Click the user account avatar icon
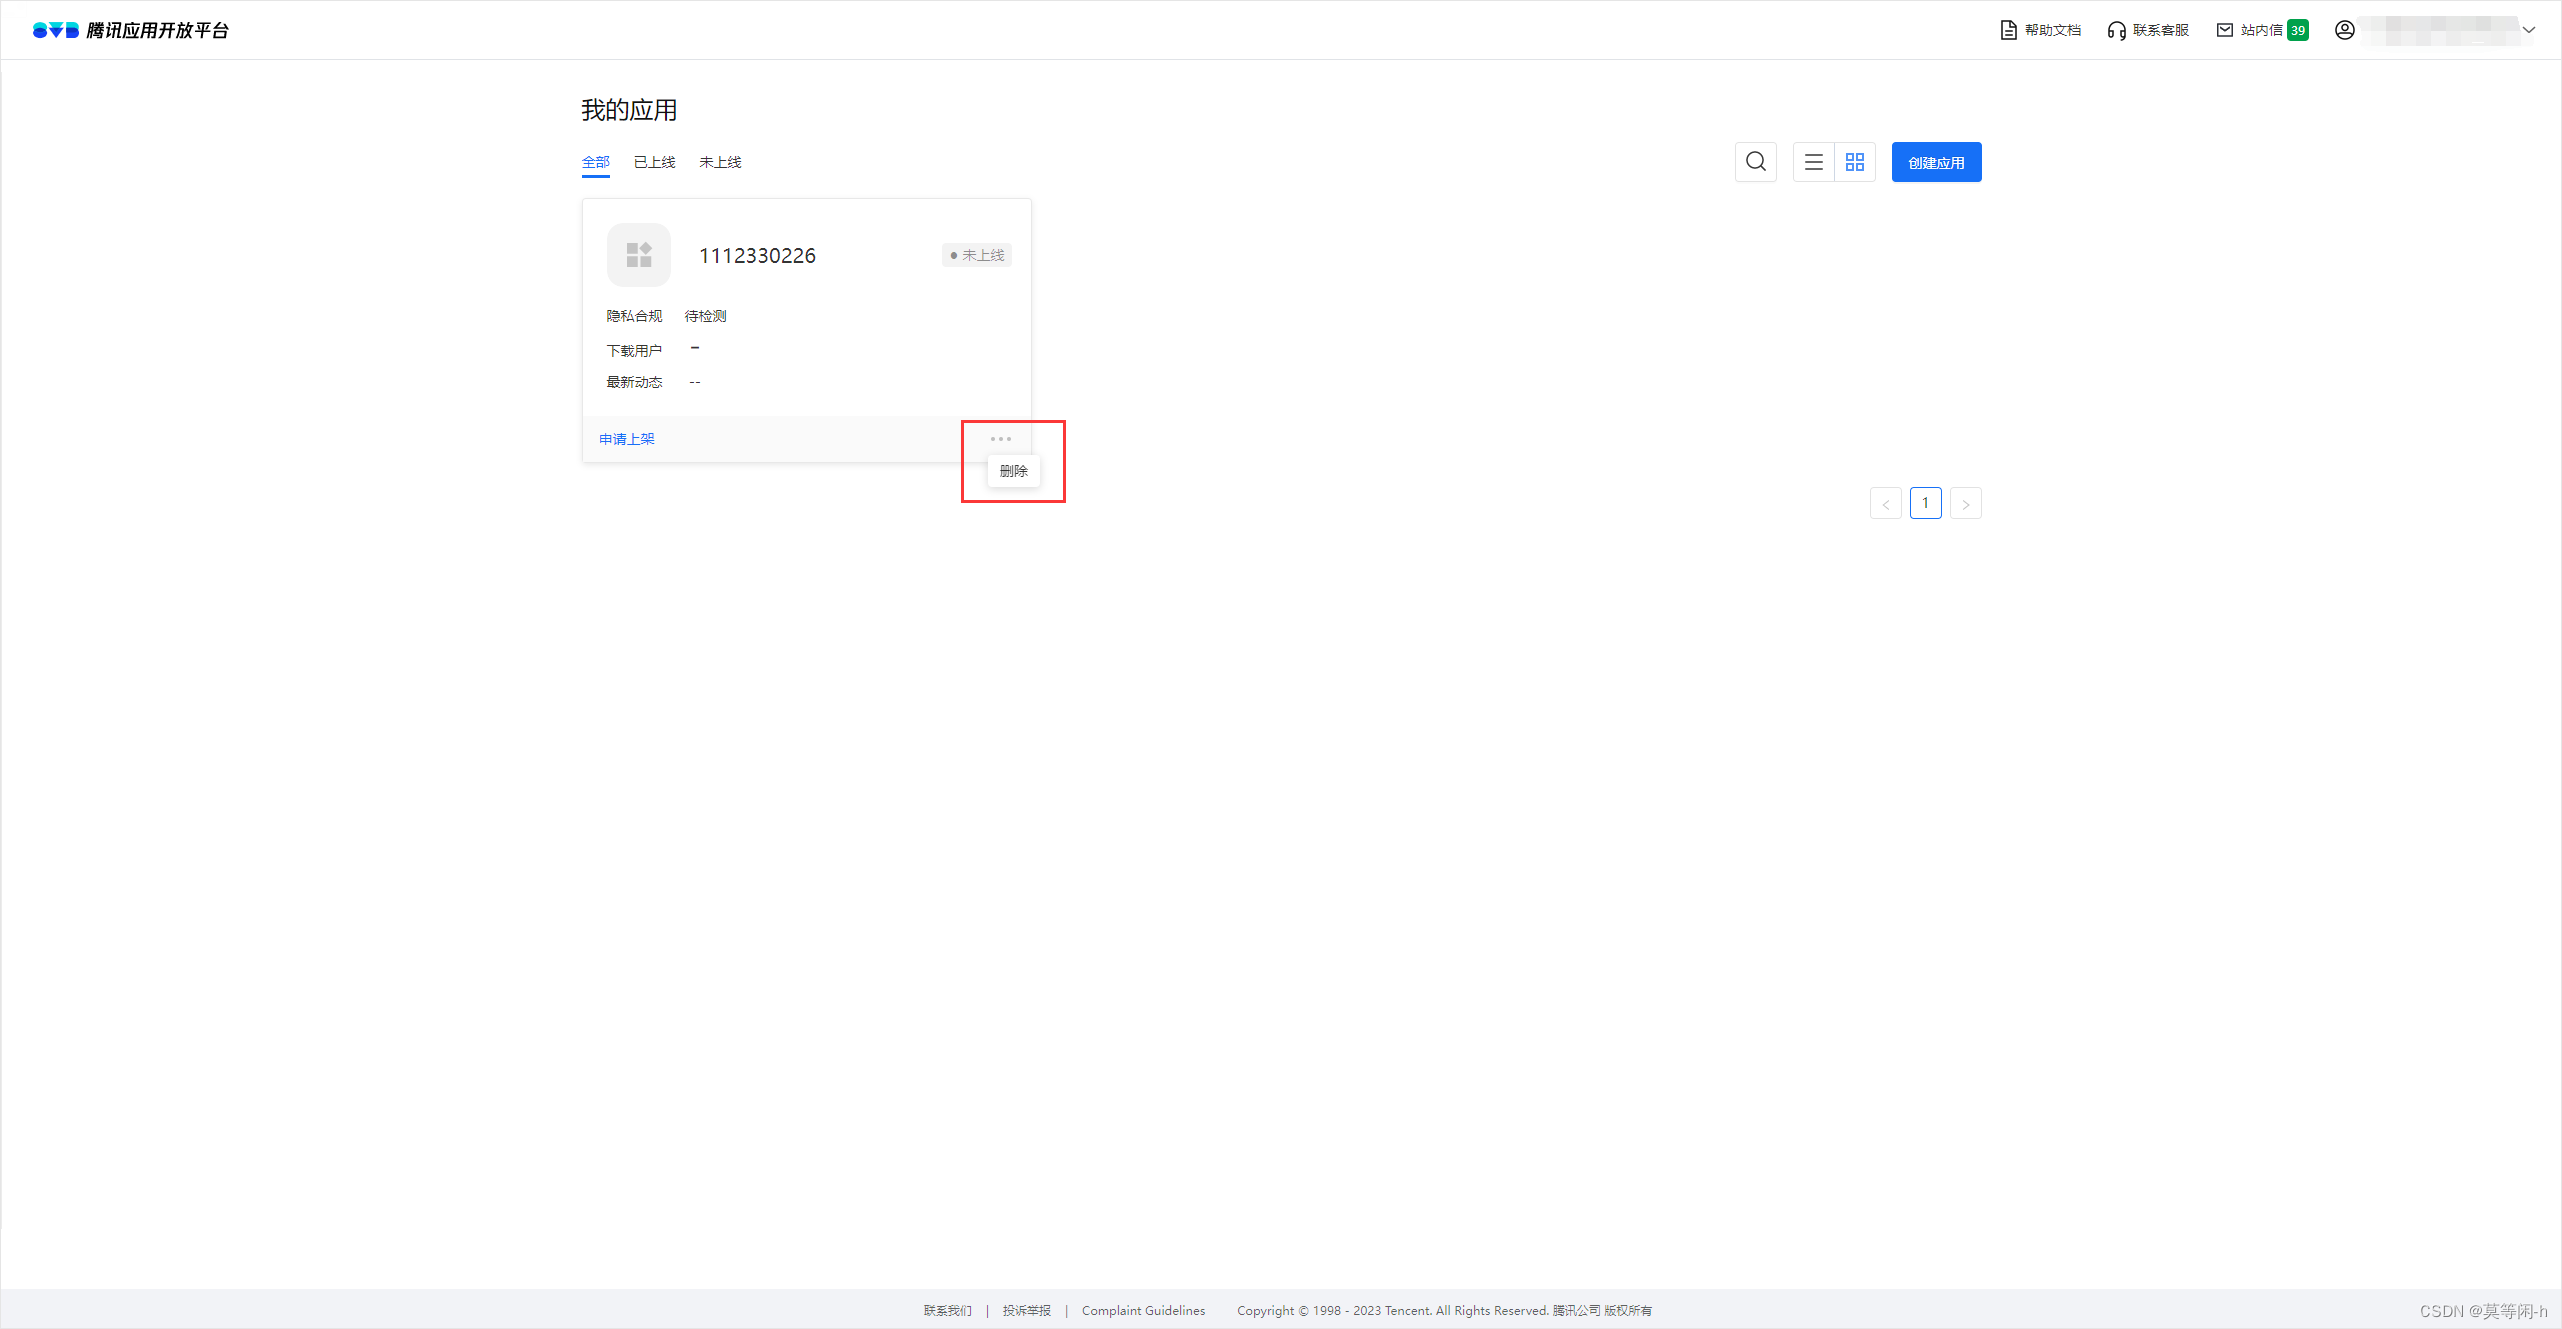Image resolution: width=2562 pixels, height=1329 pixels. coord(2344,30)
